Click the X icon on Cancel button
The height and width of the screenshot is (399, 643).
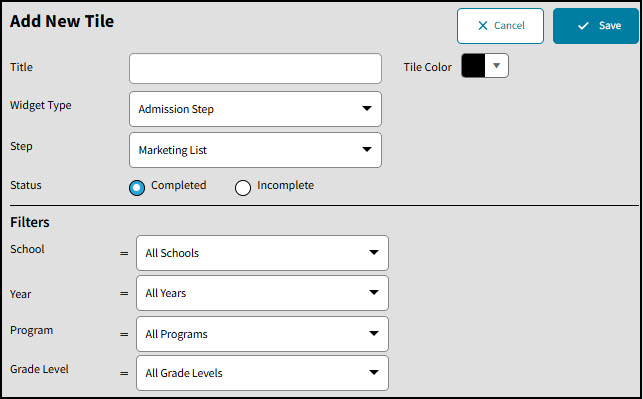pos(483,25)
